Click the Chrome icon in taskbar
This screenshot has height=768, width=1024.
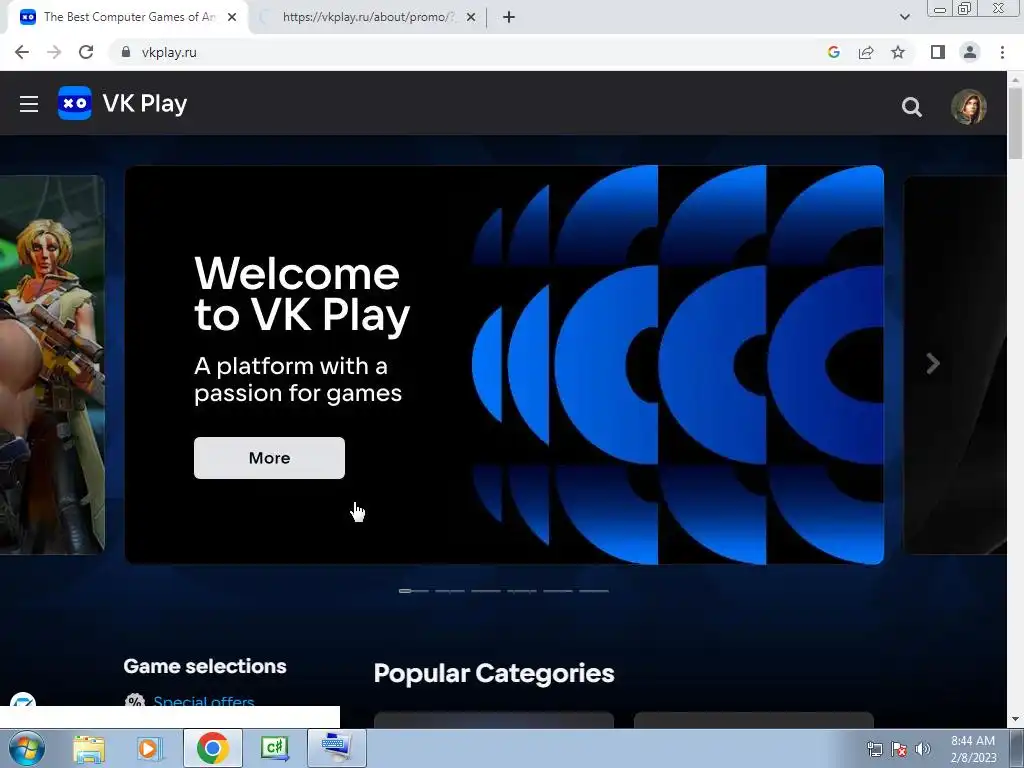click(212, 748)
